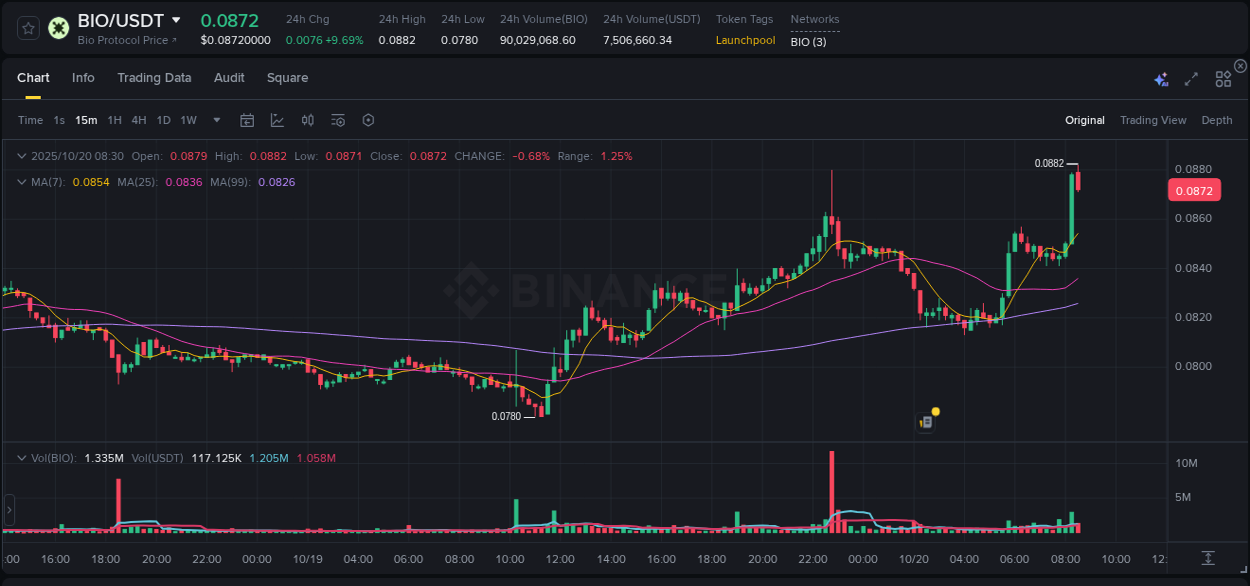Collapse the MA indicators row
Screen dimensions: 1250x586
(22, 181)
